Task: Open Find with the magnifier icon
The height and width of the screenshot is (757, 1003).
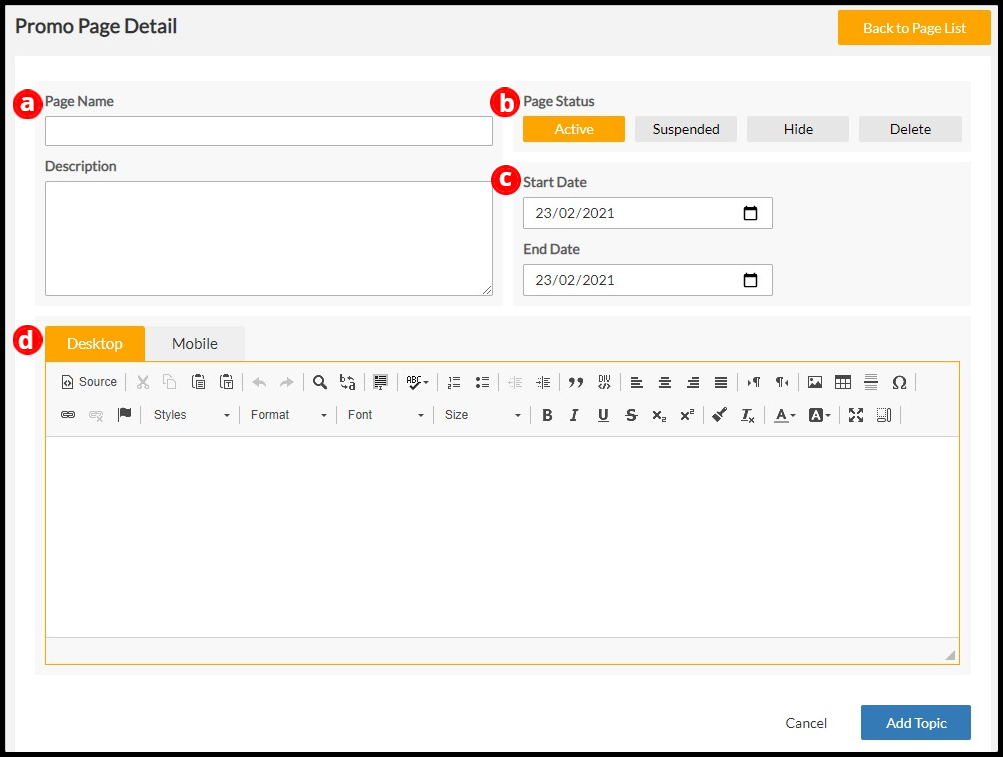Action: (x=320, y=382)
